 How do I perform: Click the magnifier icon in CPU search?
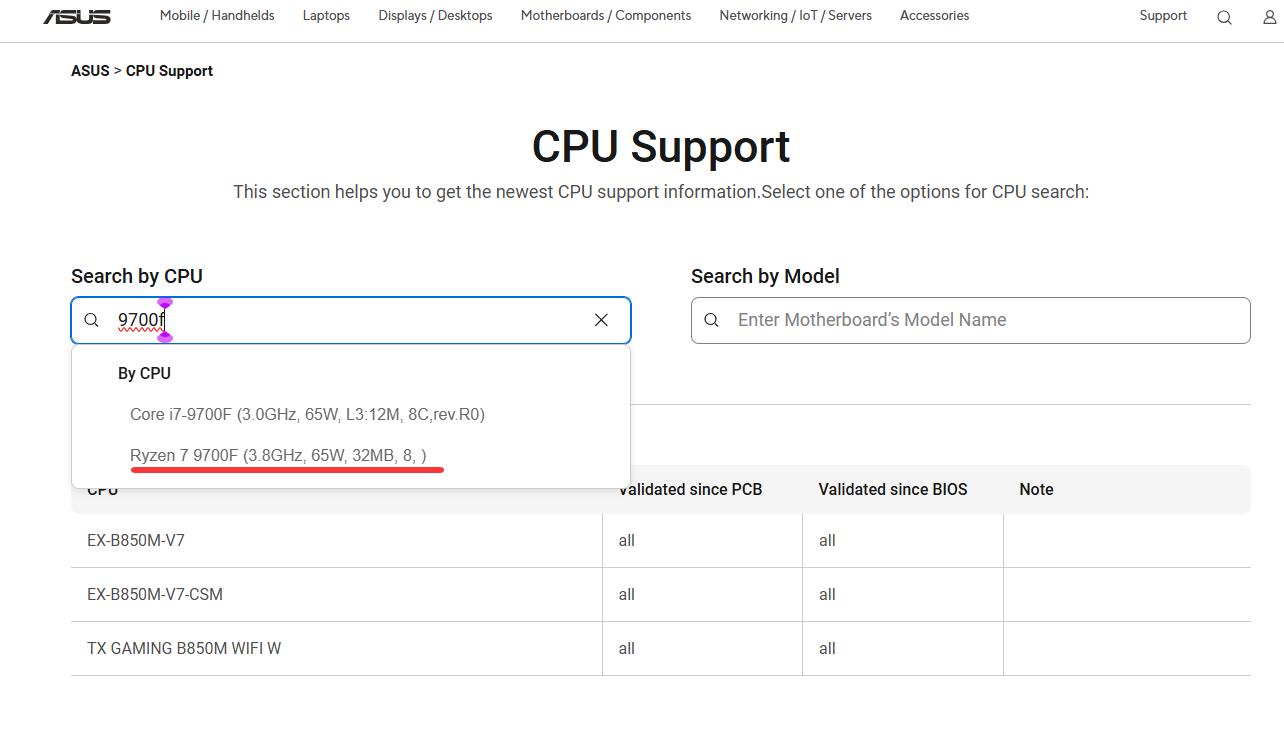[92, 320]
